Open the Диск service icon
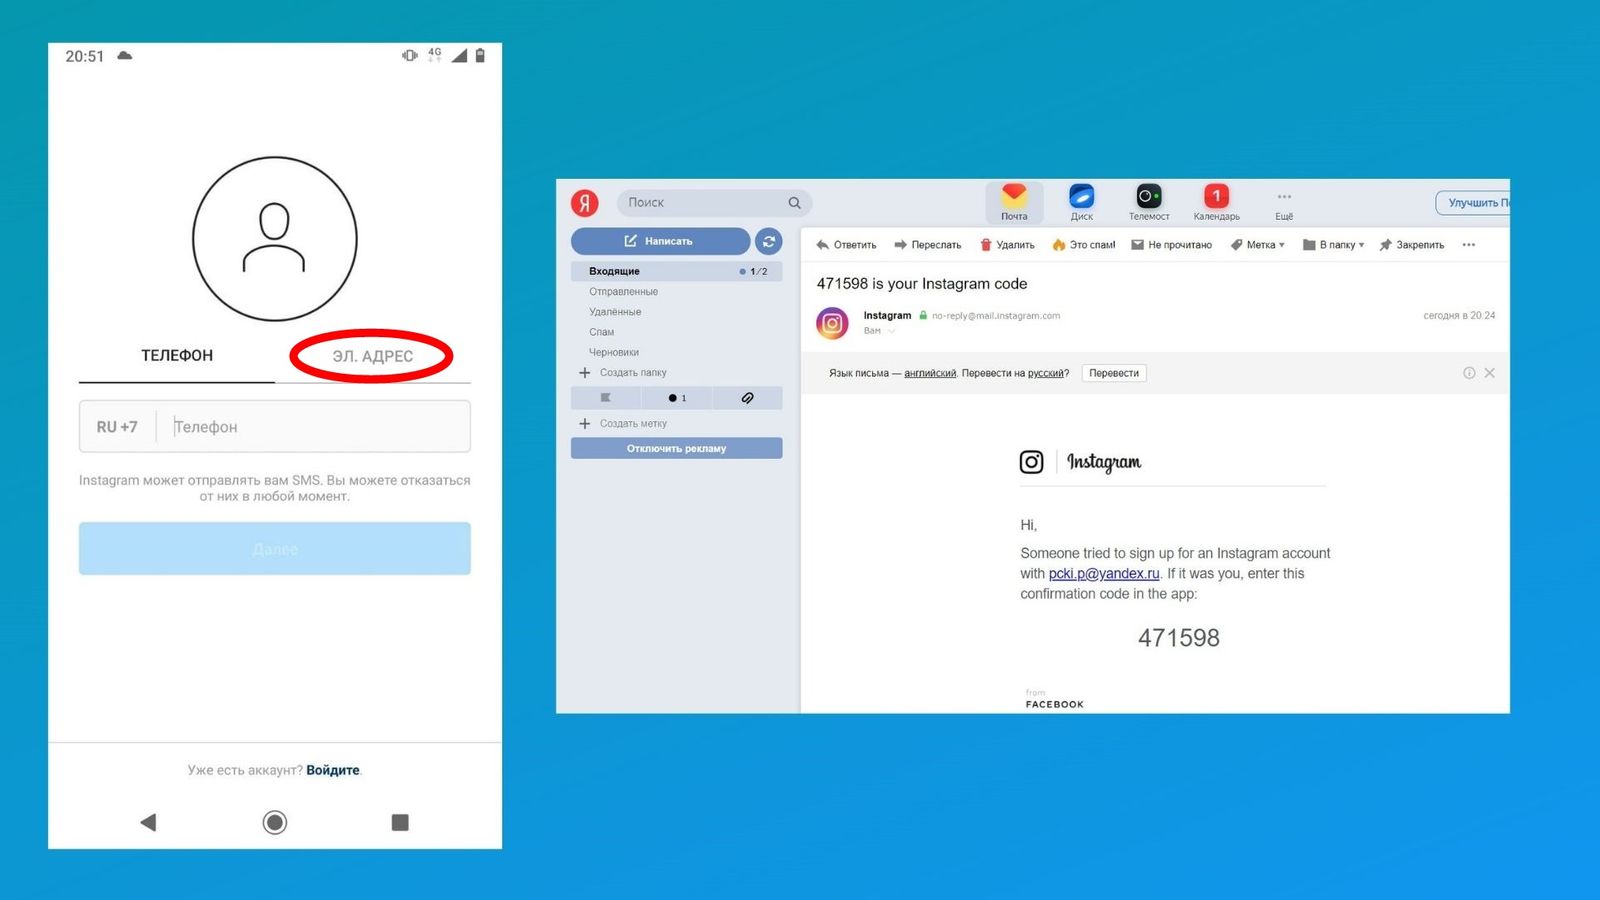Screen dimensions: 1600x900 (x=1082, y=202)
